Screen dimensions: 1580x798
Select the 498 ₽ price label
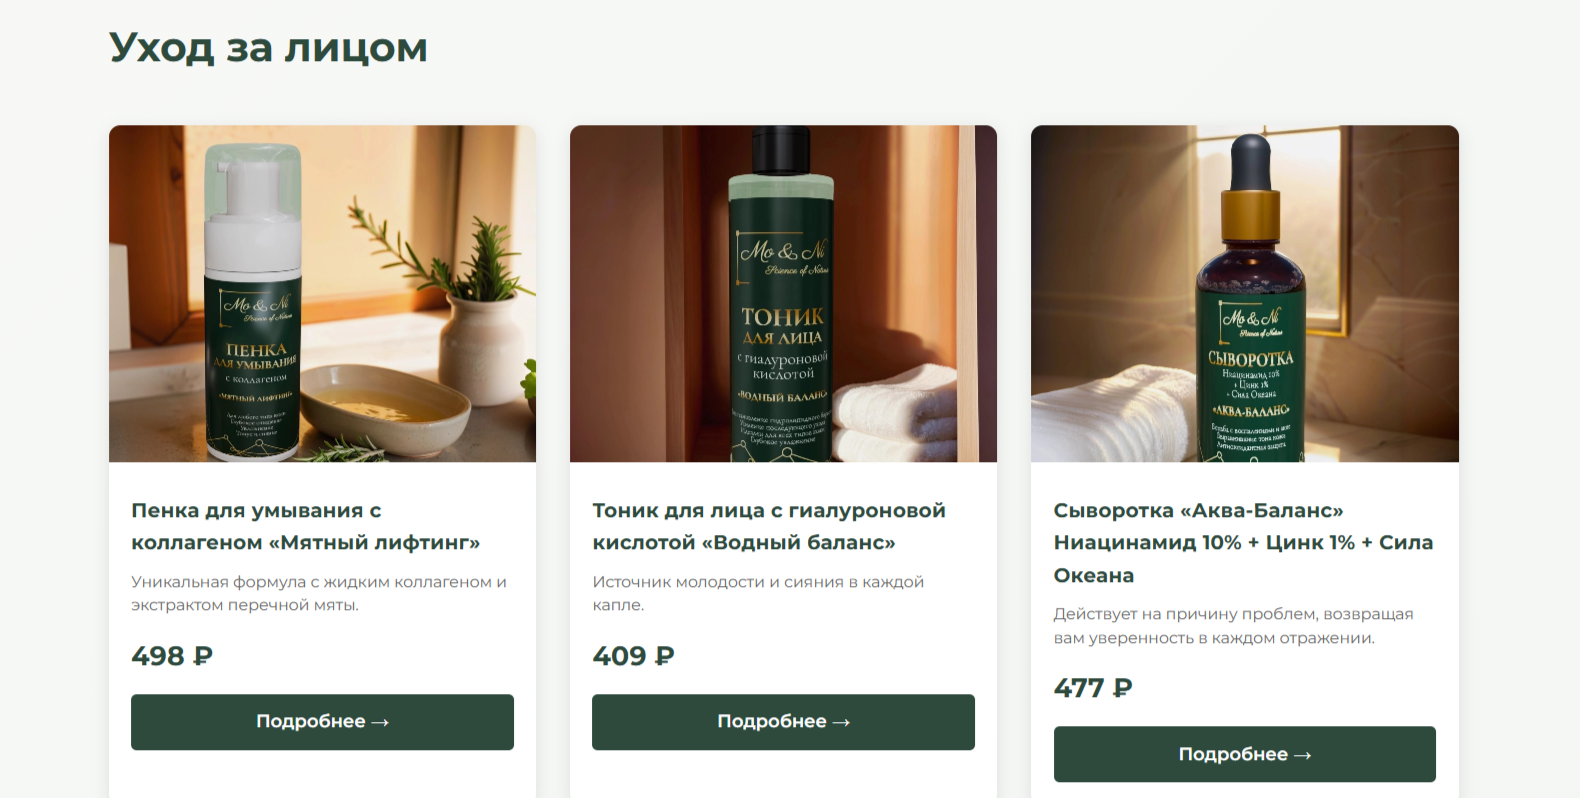point(172,656)
